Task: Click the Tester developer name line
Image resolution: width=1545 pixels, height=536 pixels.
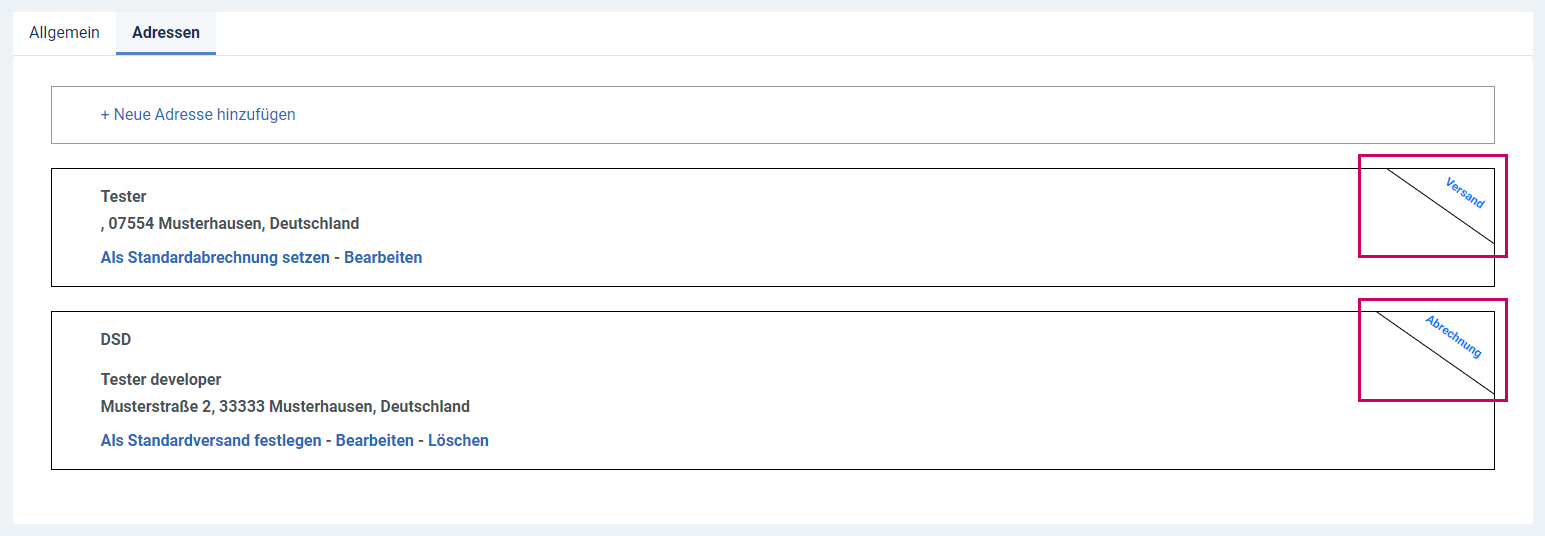Action: click(161, 379)
